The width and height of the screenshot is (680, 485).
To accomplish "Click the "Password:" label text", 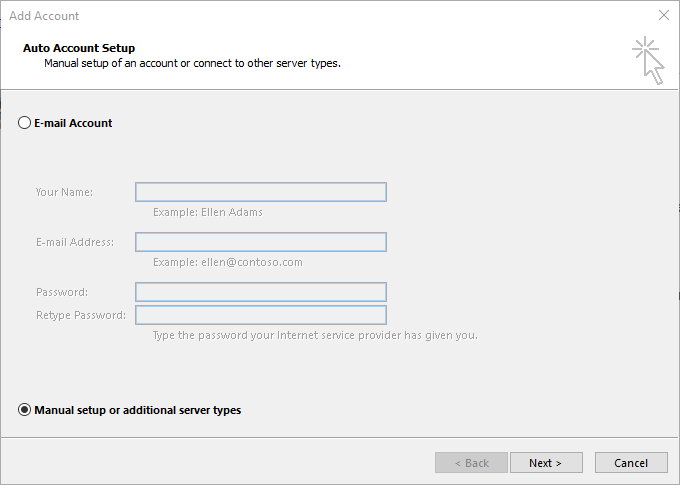I will pos(62,292).
